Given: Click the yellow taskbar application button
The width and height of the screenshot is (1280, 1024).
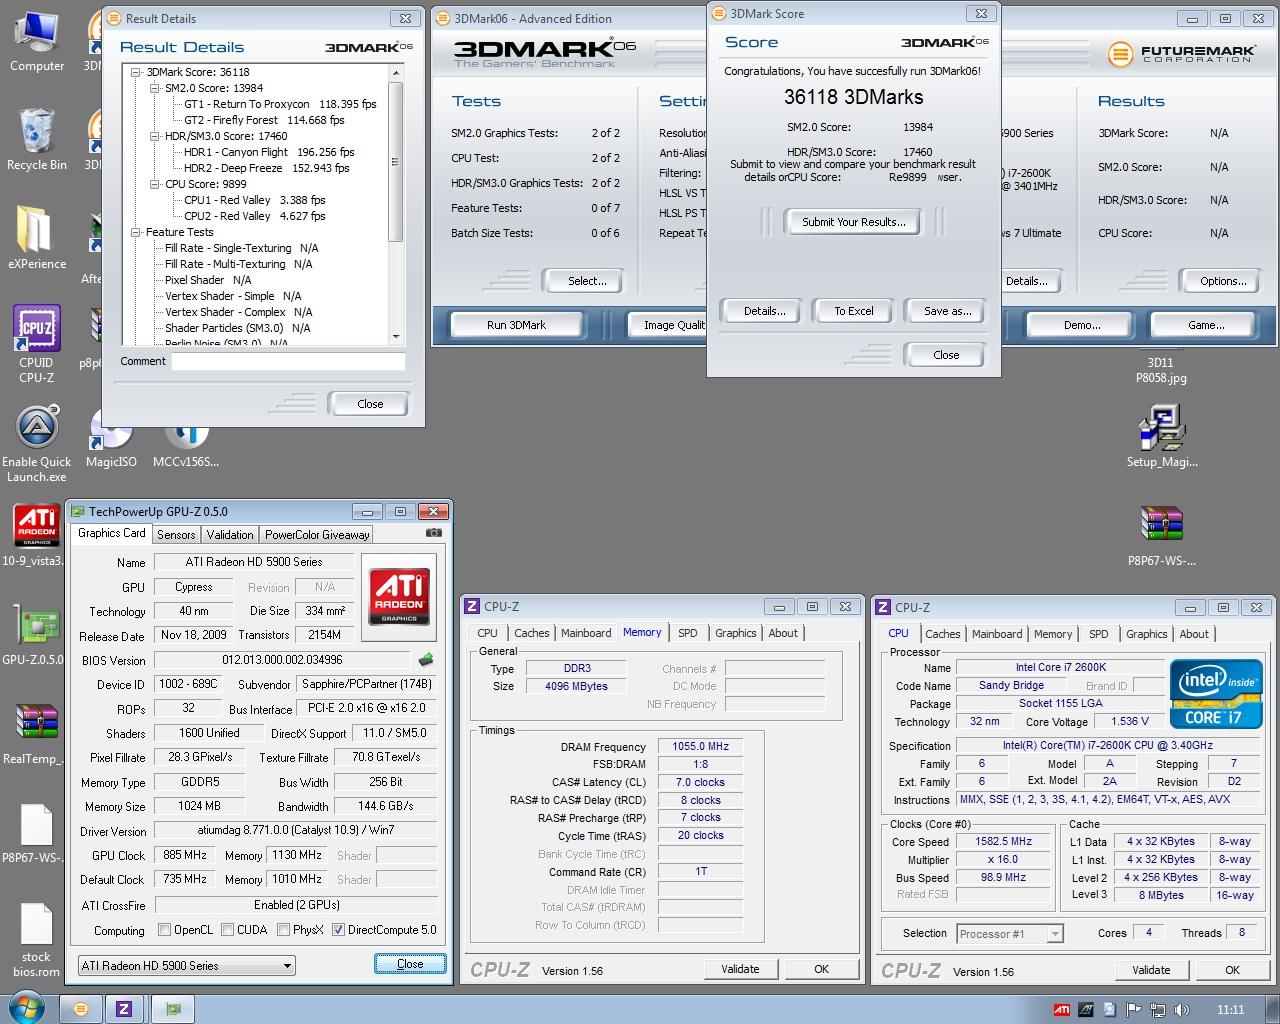Looking at the screenshot, I should tap(81, 1009).
